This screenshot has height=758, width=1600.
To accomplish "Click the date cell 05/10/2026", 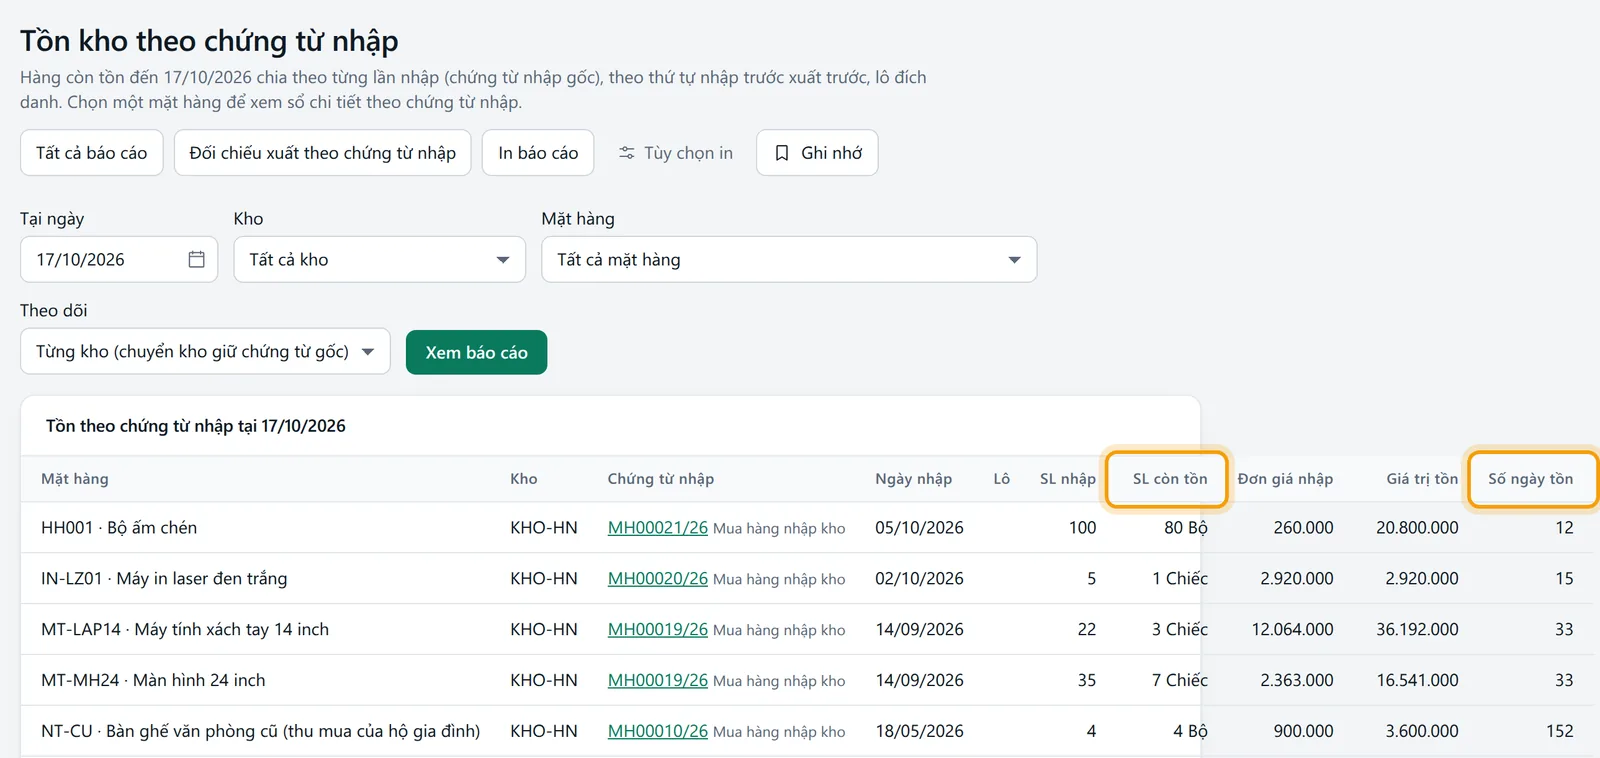I will coord(919,527).
